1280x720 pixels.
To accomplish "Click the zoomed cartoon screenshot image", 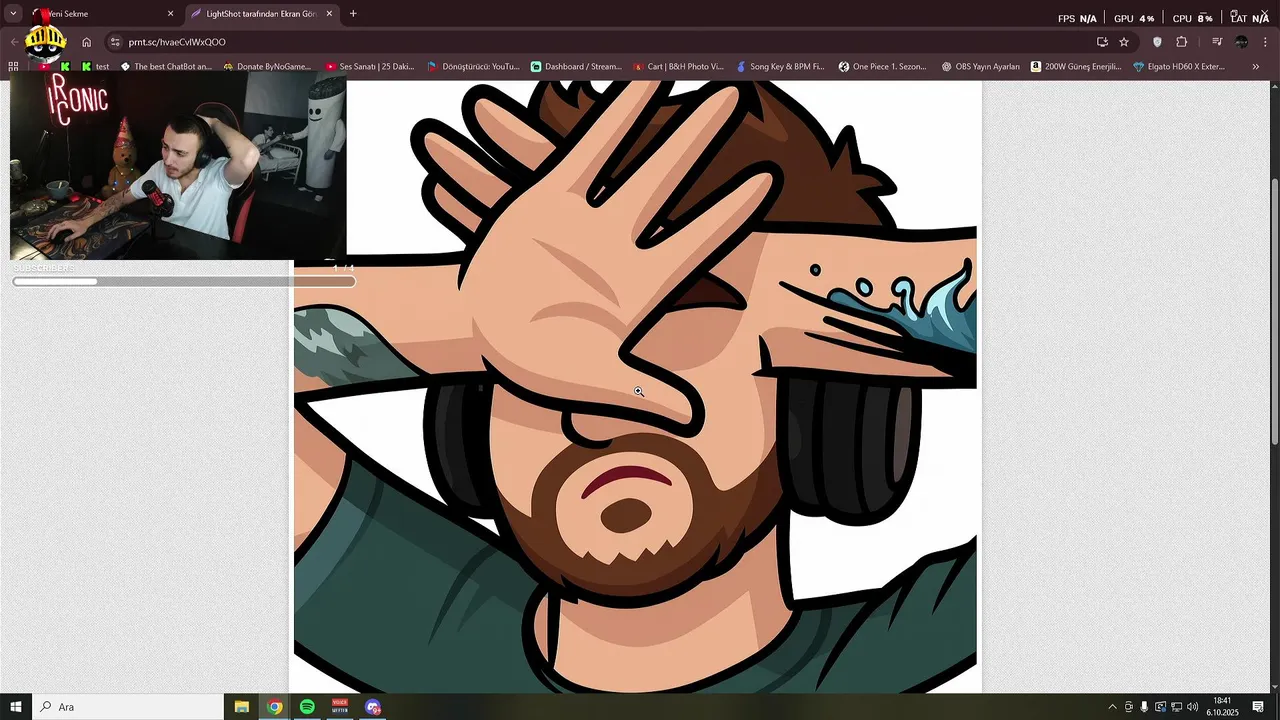I will tap(635, 386).
